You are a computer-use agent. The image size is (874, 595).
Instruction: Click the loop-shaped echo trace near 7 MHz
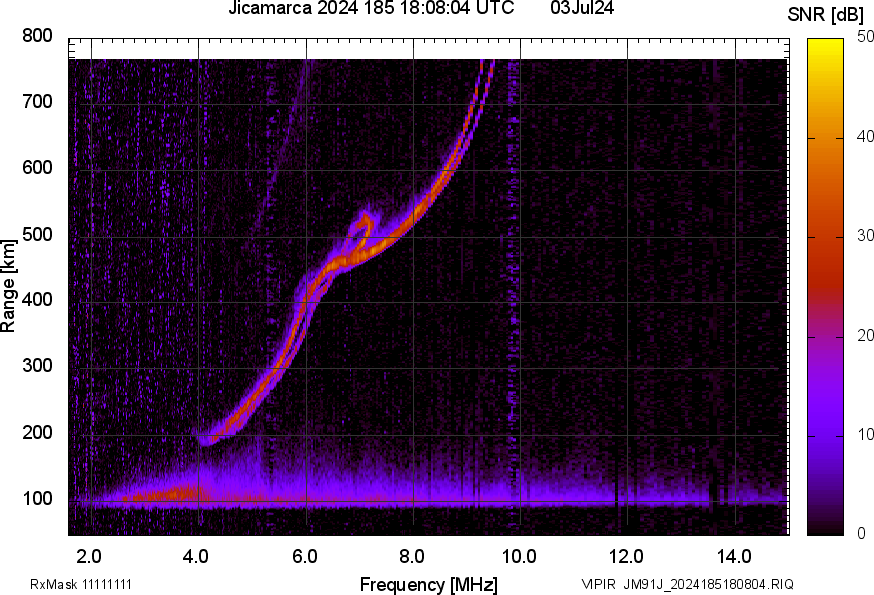click(361, 230)
